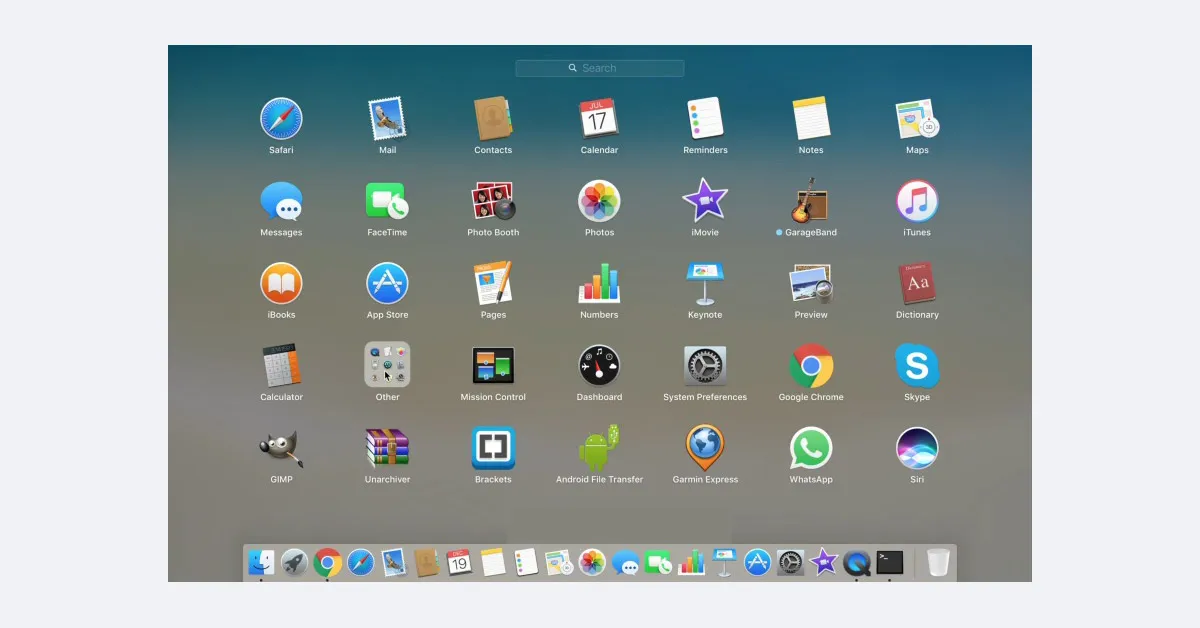Open System Preferences in Launchpad grid

click(705, 366)
